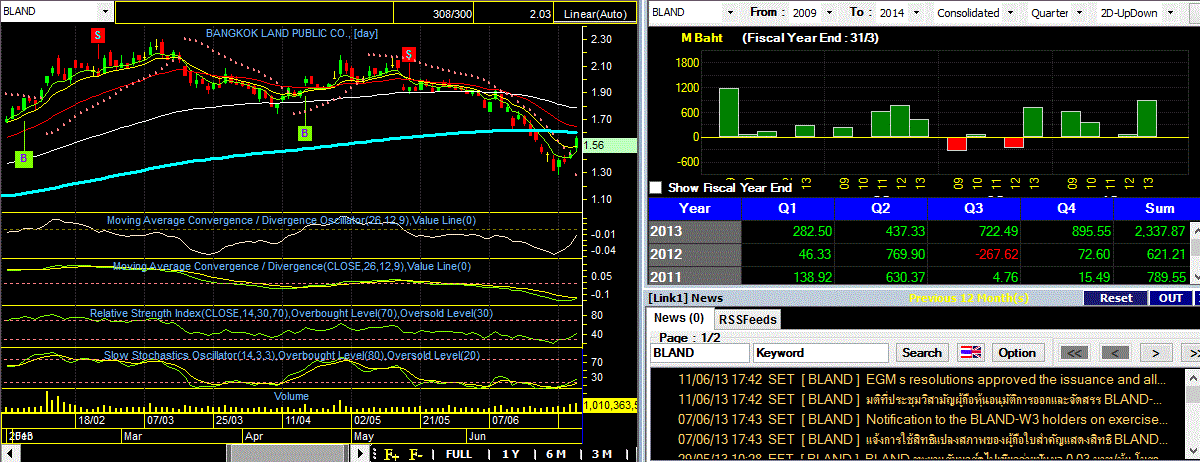The width and height of the screenshot is (1200, 462).
Task: Click the Linear(Auto) scale button
Action: [597, 13]
